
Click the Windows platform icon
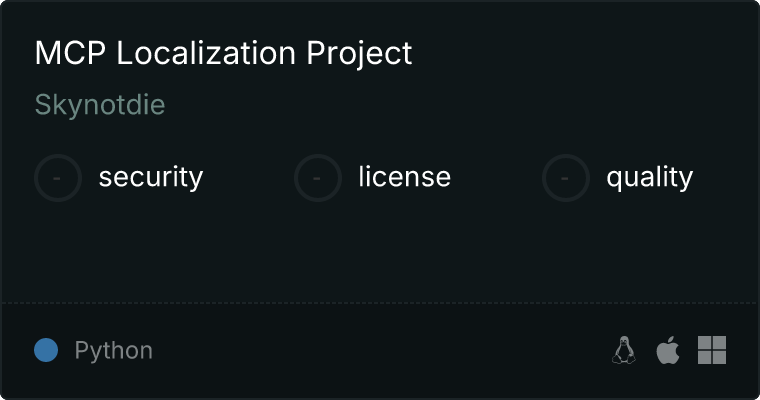pyautogui.click(x=712, y=350)
